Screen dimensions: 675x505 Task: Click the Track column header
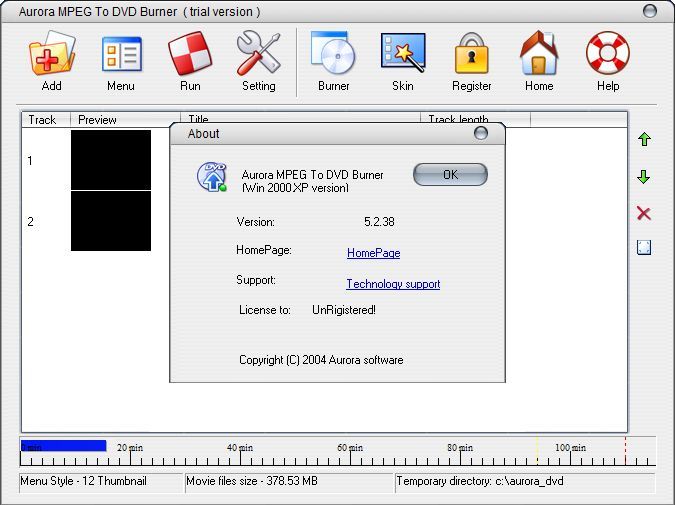coord(46,119)
